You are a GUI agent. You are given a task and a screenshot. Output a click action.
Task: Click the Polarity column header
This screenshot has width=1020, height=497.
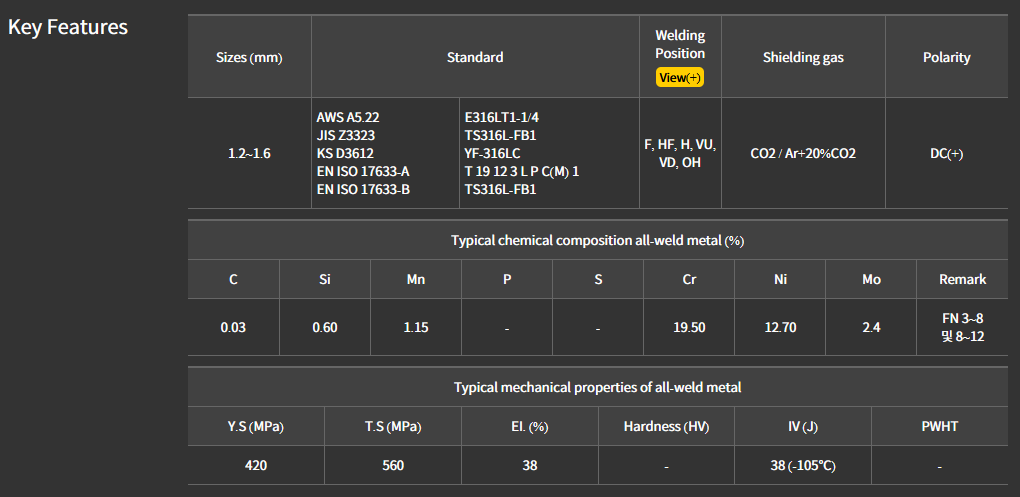tap(946, 57)
